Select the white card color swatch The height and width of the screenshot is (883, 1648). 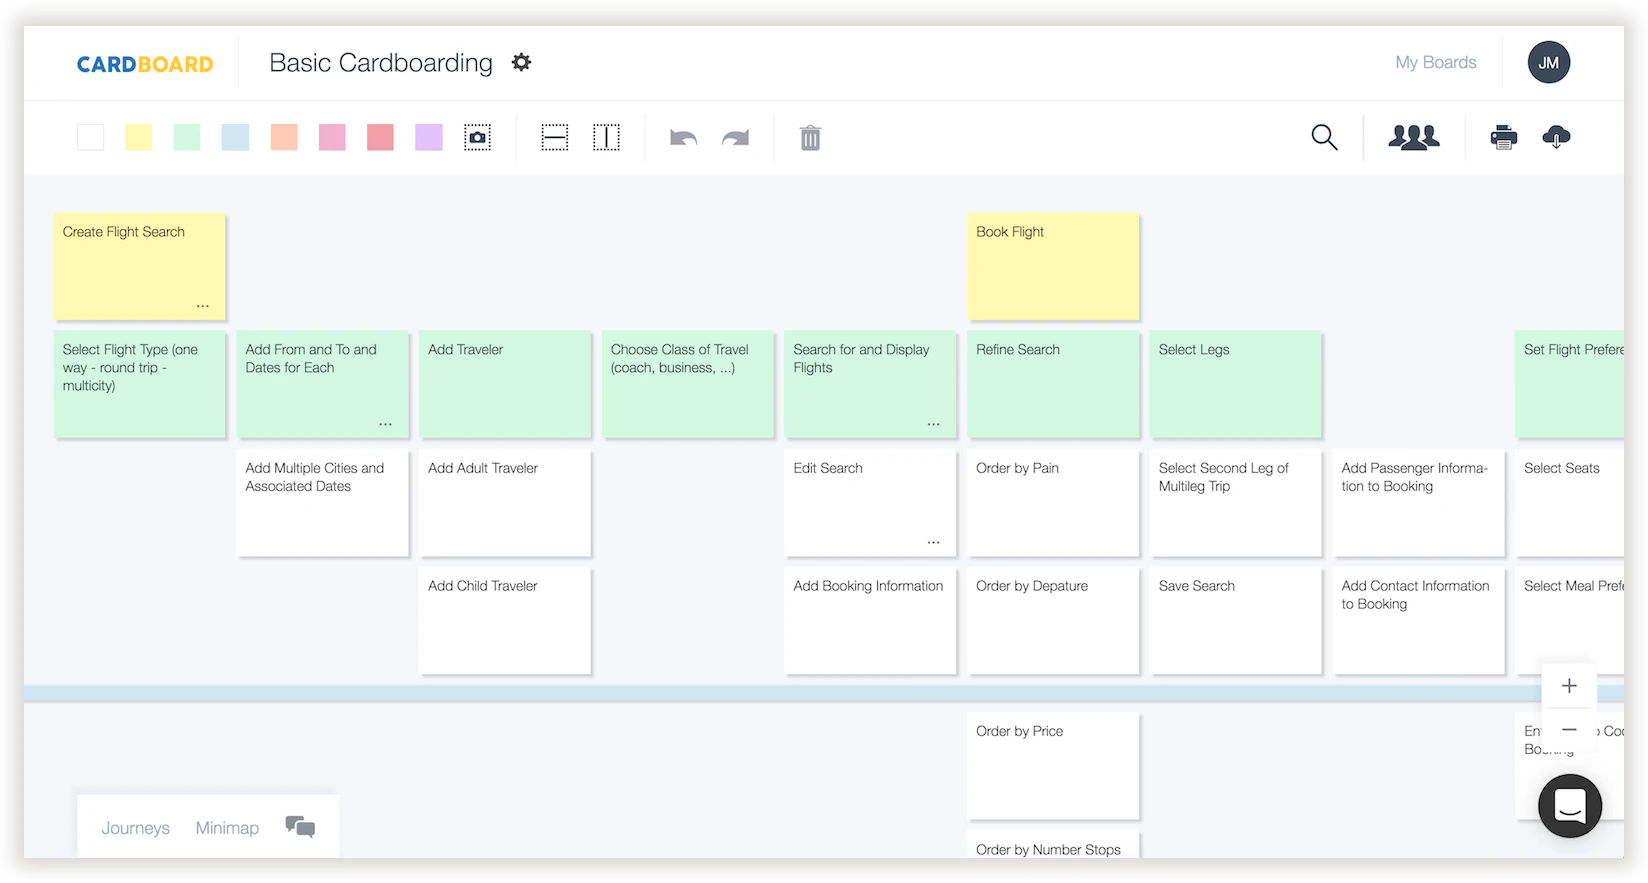coord(91,137)
